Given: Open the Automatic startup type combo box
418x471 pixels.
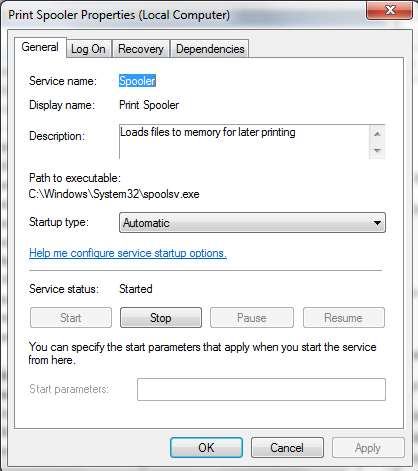Looking at the screenshot, I should pyautogui.click(x=252, y=223).
